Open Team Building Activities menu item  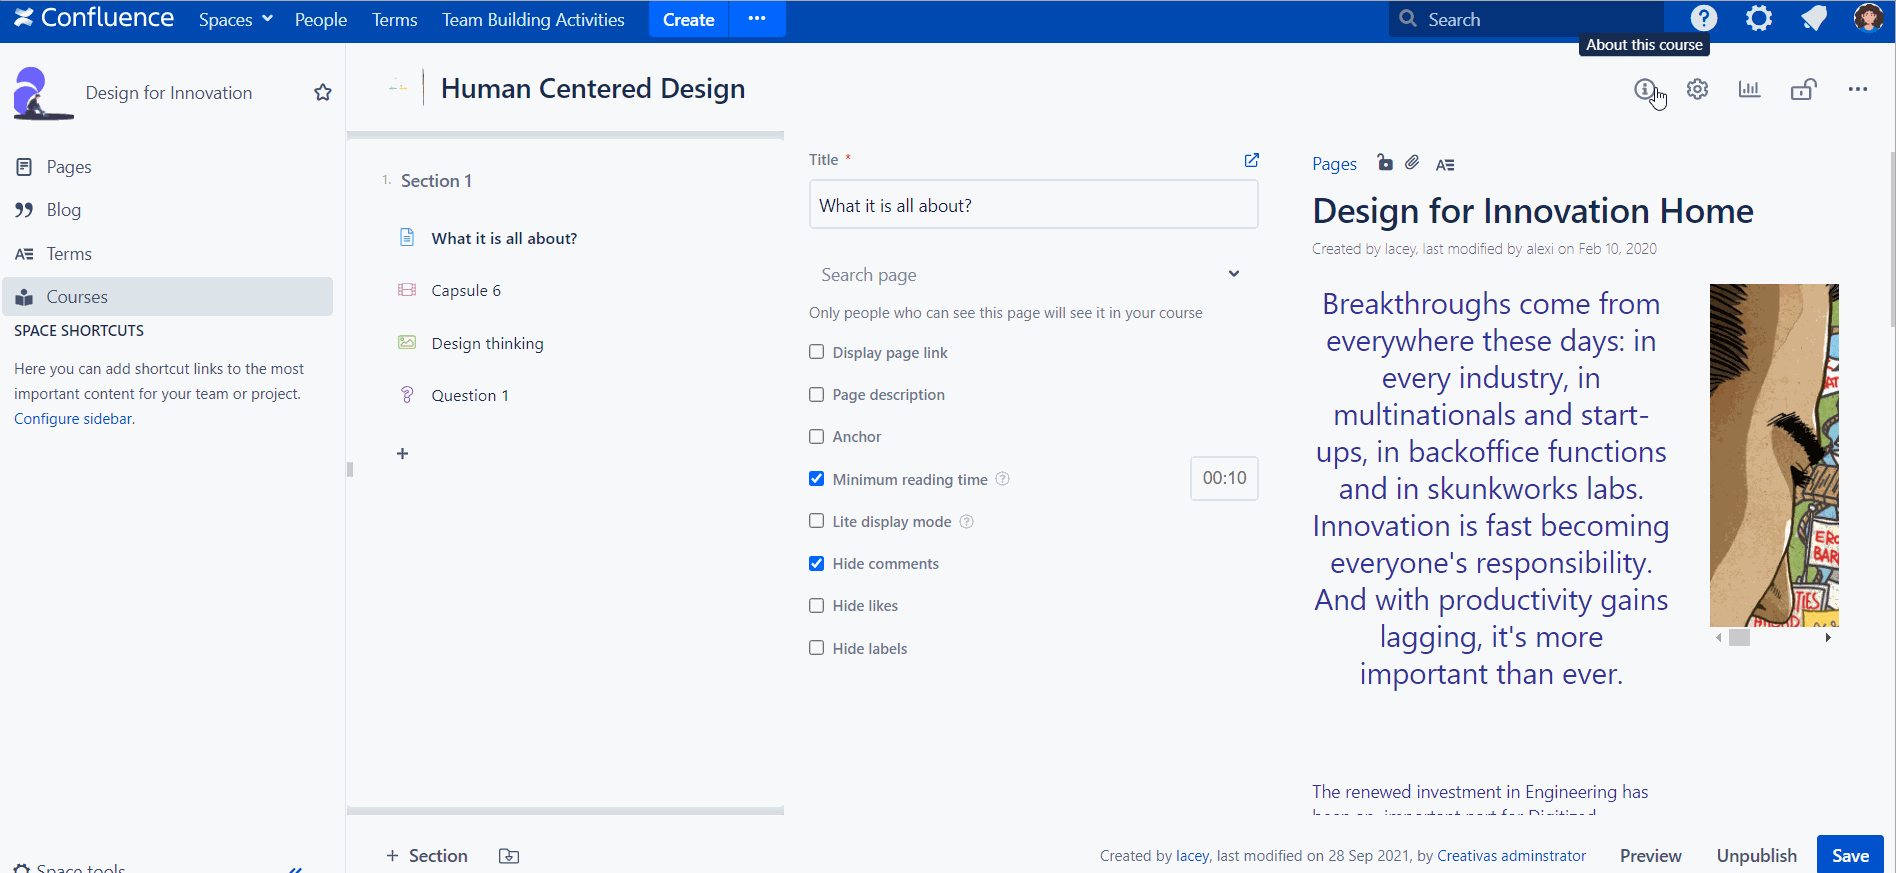(533, 20)
